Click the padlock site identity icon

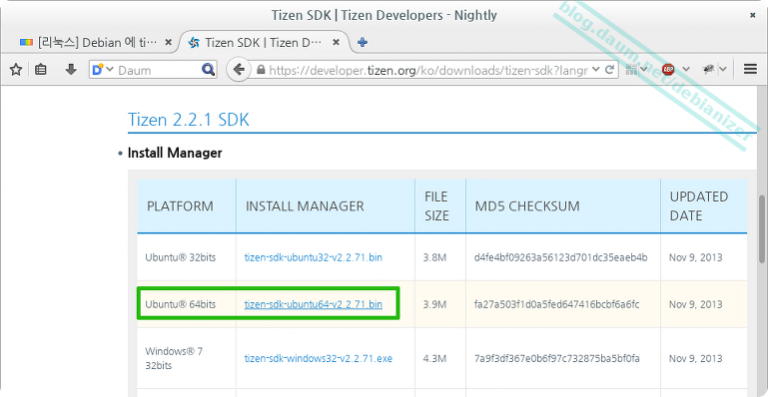click(261, 70)
